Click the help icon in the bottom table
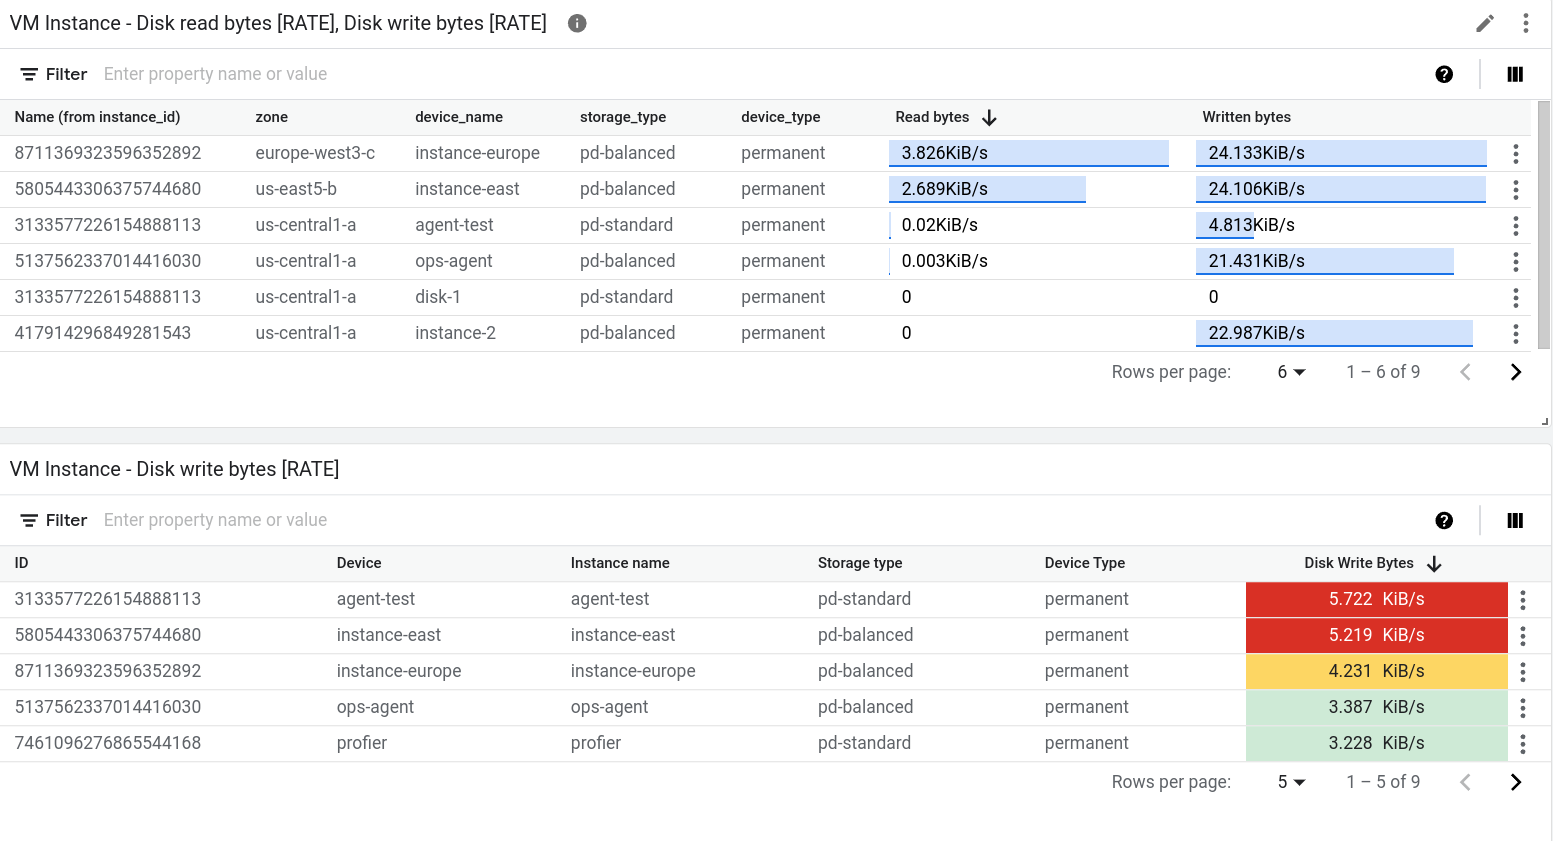The height and width of the screenshot is (841, 1553). (1444, 520)
